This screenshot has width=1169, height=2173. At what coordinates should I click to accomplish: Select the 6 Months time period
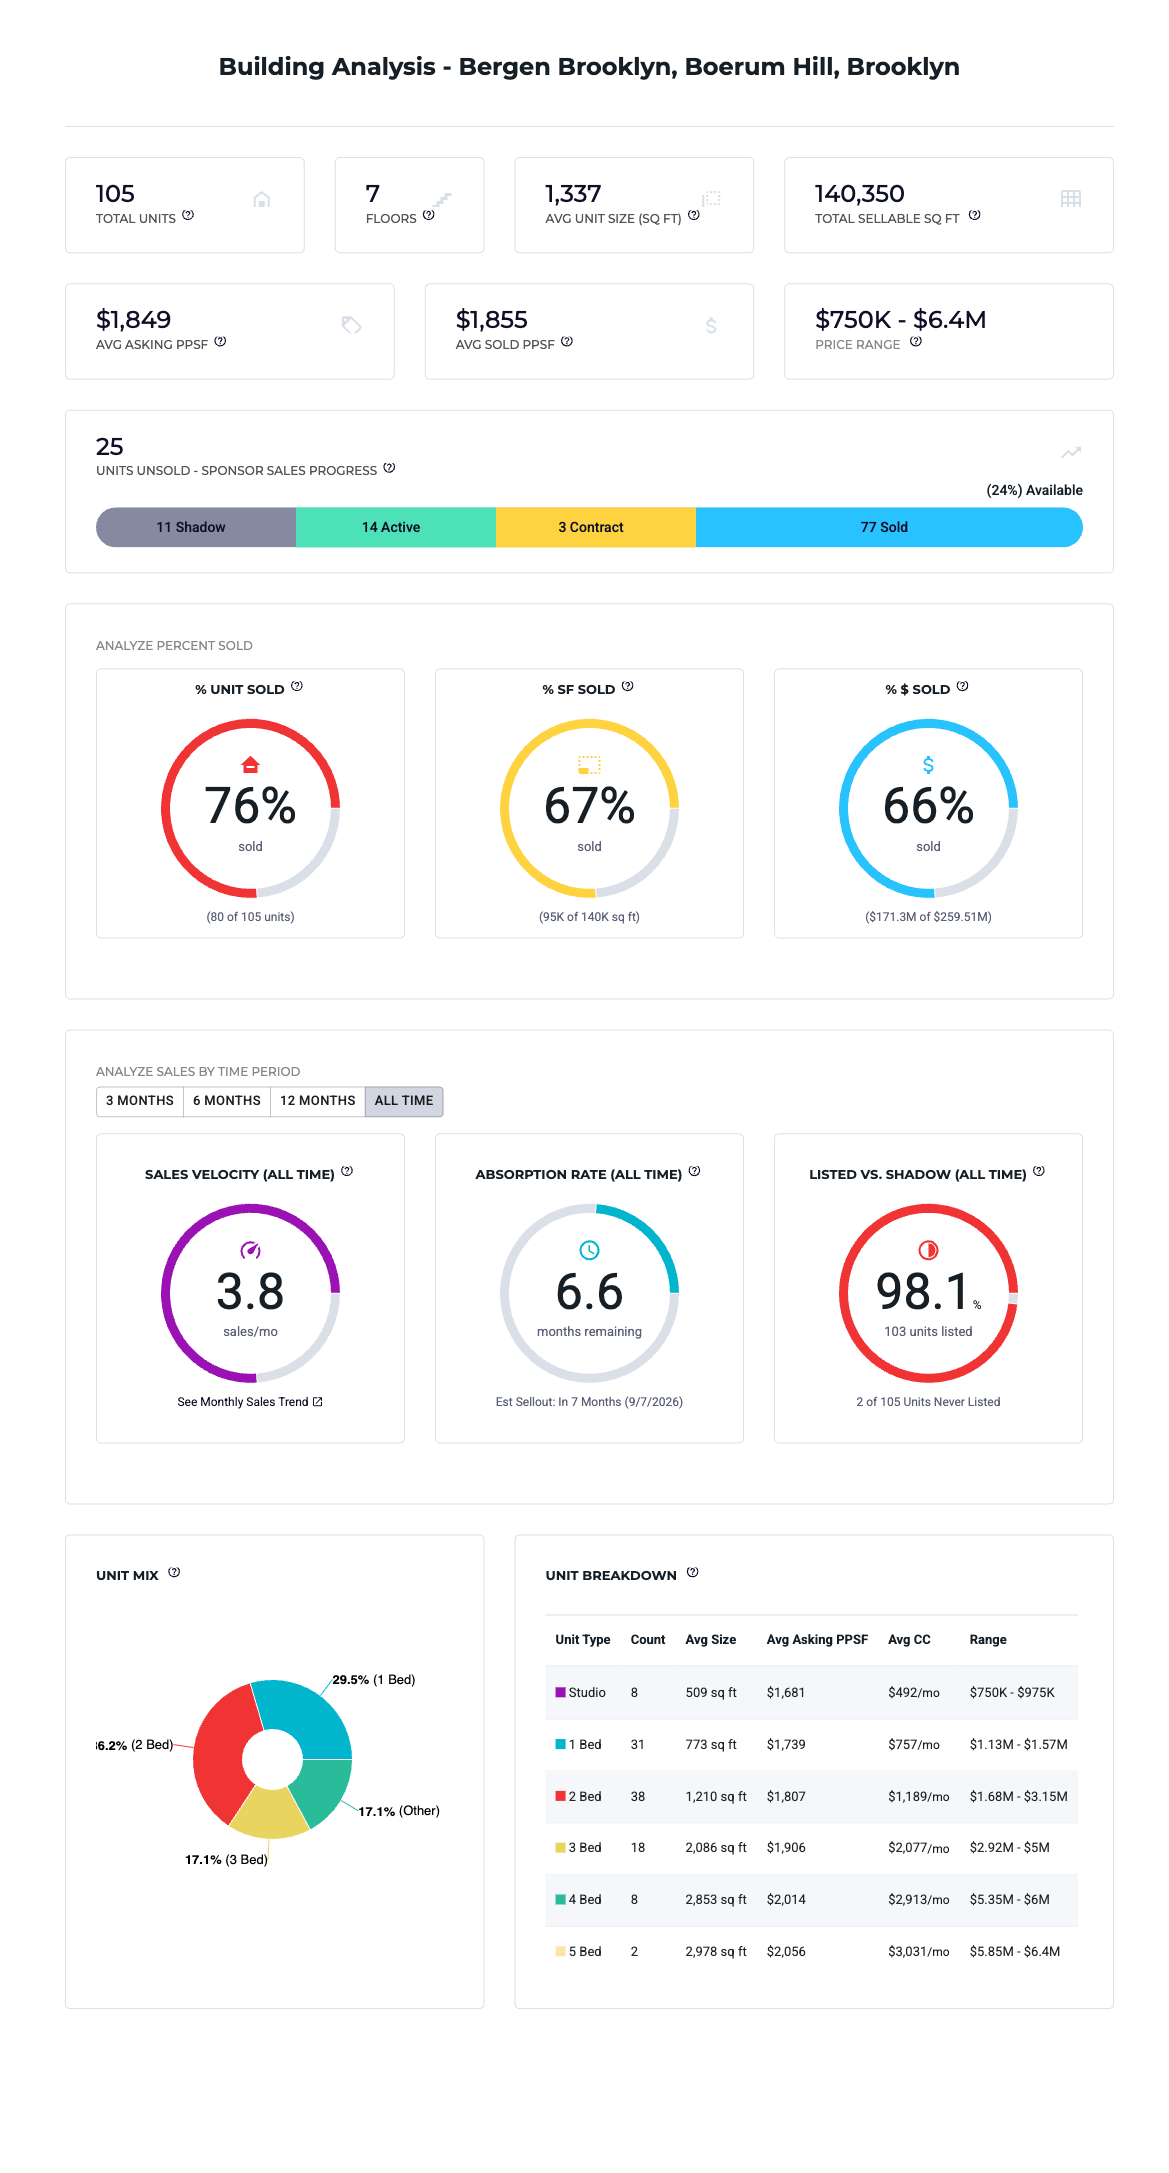coord(227,1101)
